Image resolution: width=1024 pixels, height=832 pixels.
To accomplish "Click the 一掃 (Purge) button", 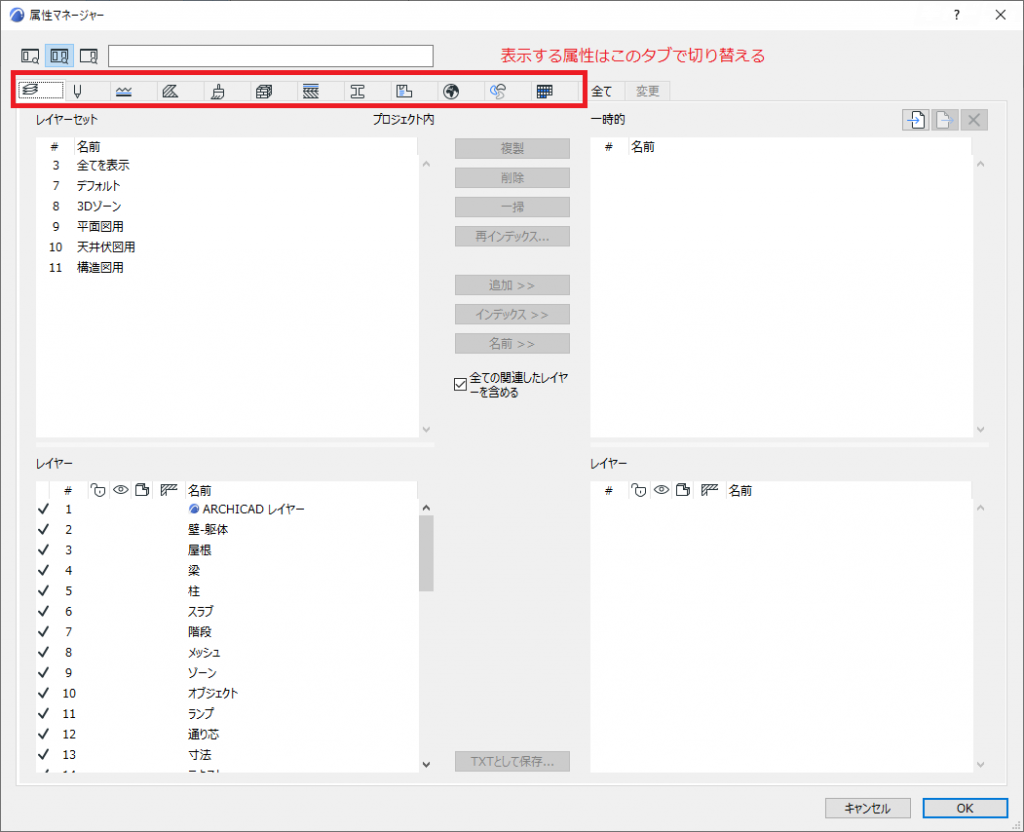I will click(x=512, y=207).
